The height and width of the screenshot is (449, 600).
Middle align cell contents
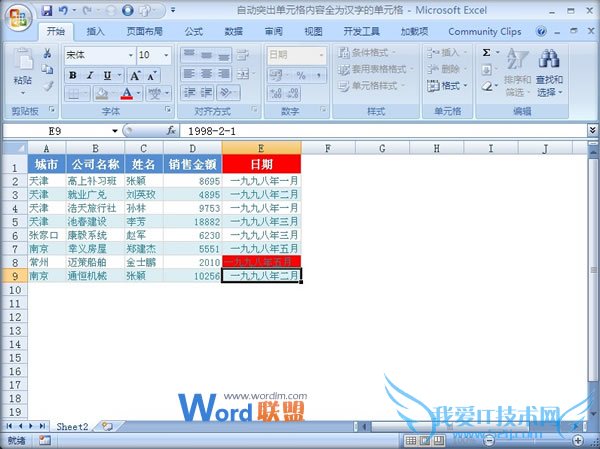[x=207, y=55]
